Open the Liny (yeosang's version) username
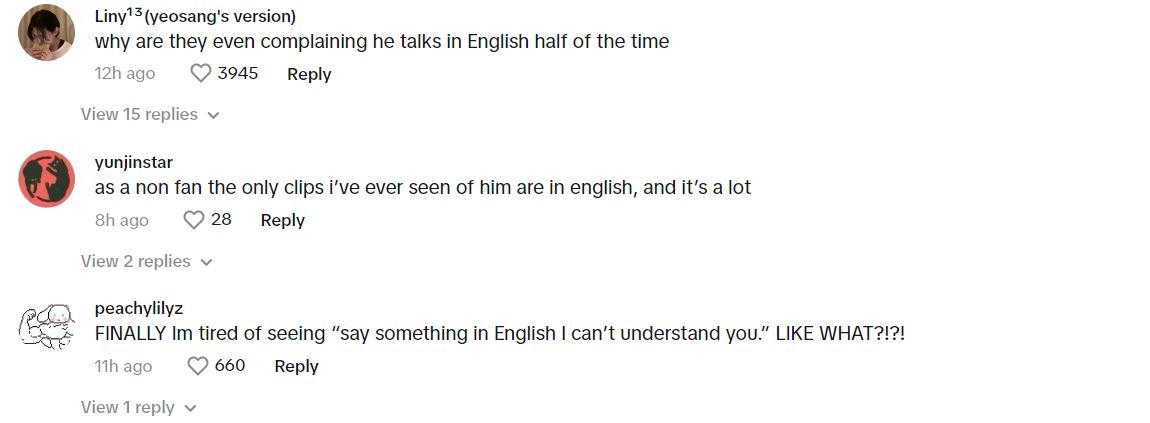The width and height of the screenshot is (1150, 423). click(195, 16)
